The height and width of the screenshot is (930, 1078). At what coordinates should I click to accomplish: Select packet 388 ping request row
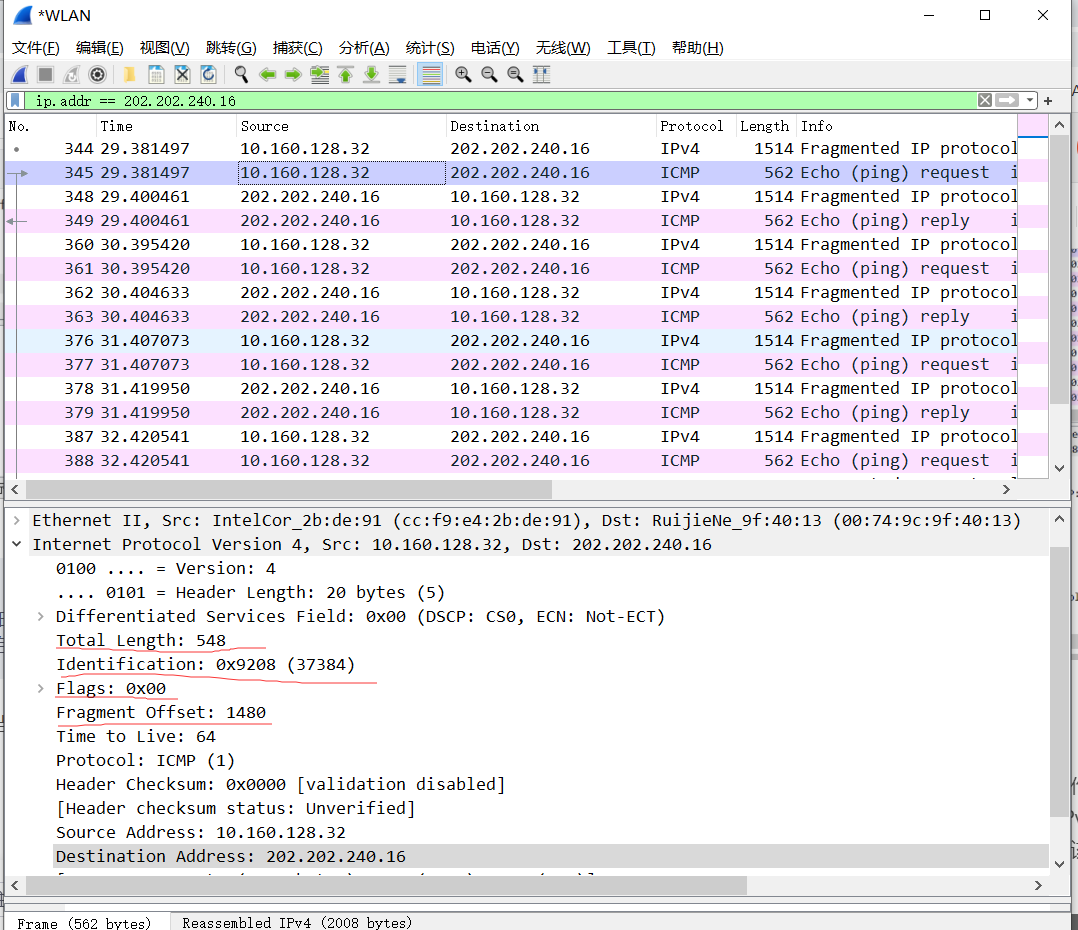[x=511, y=461]
